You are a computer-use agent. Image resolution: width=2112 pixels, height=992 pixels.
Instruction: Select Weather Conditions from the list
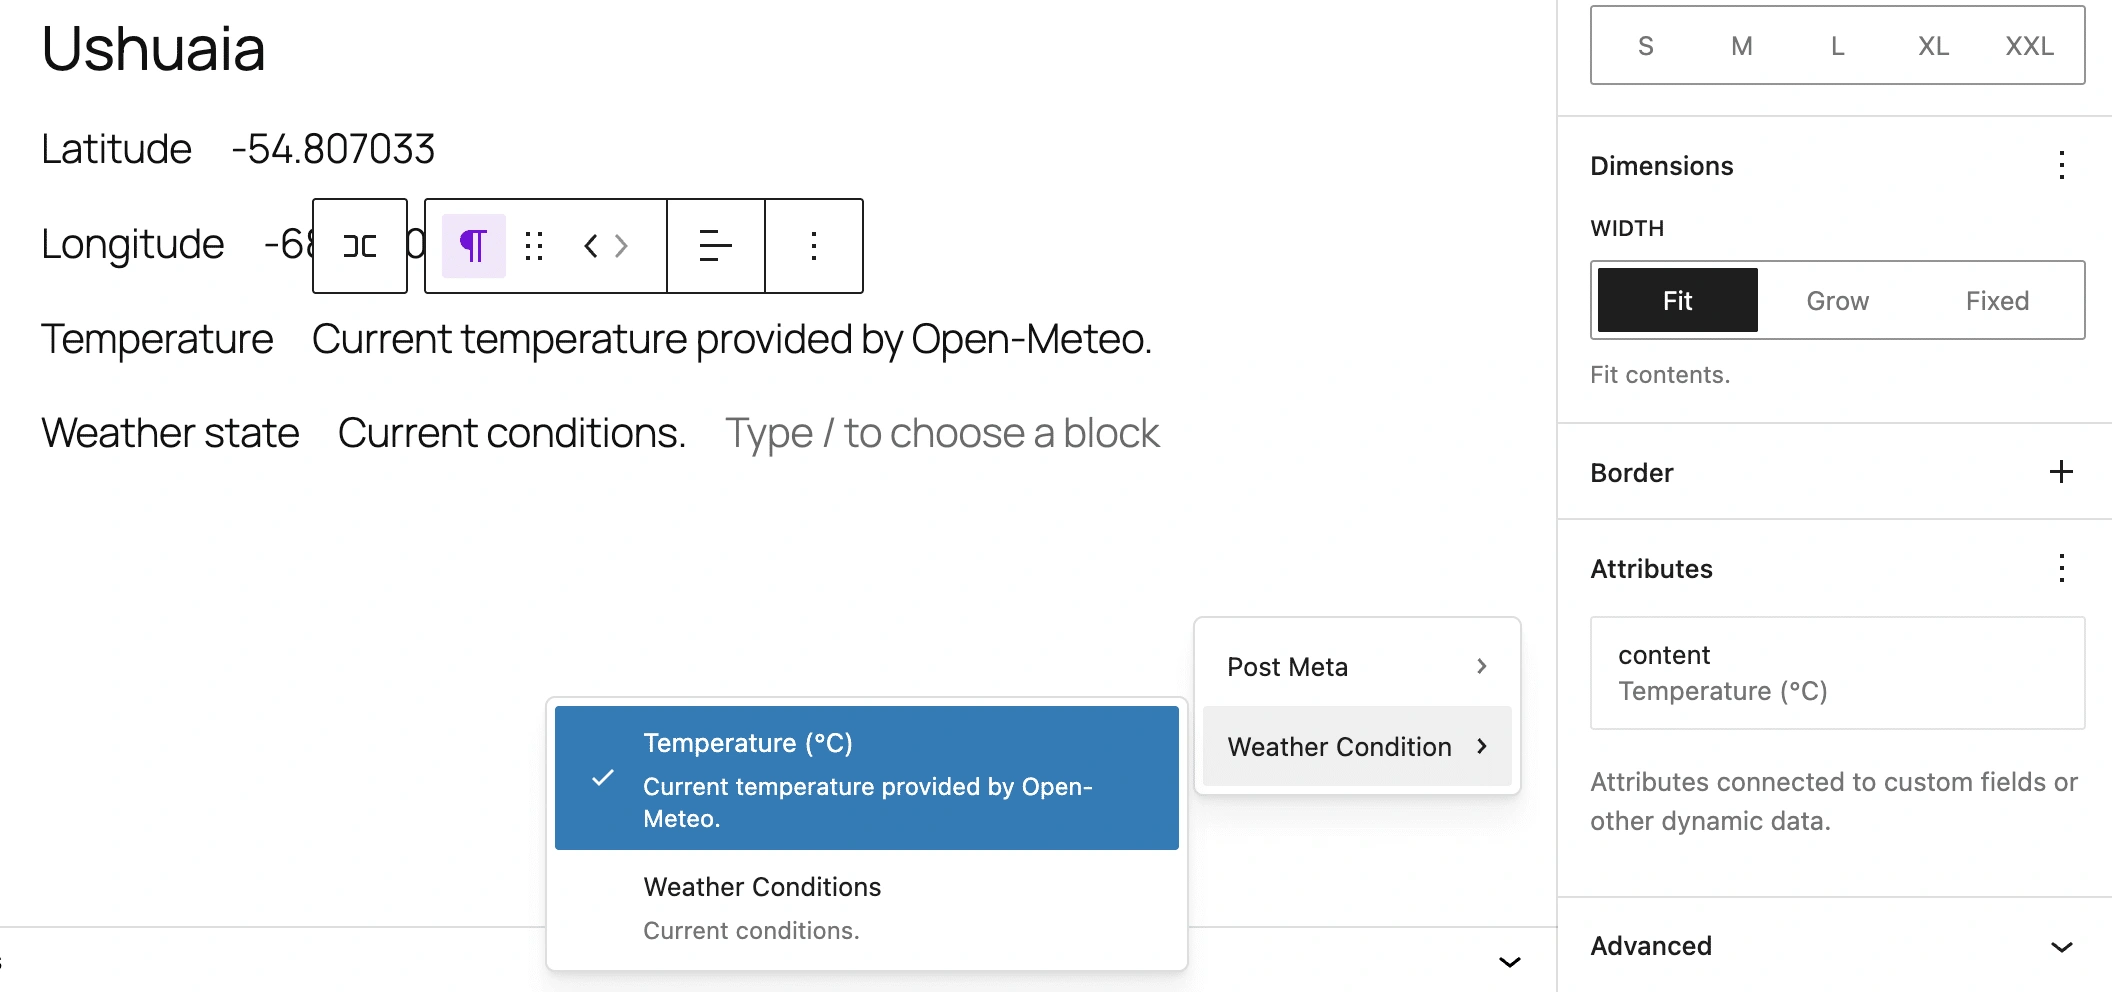[763, 887]
